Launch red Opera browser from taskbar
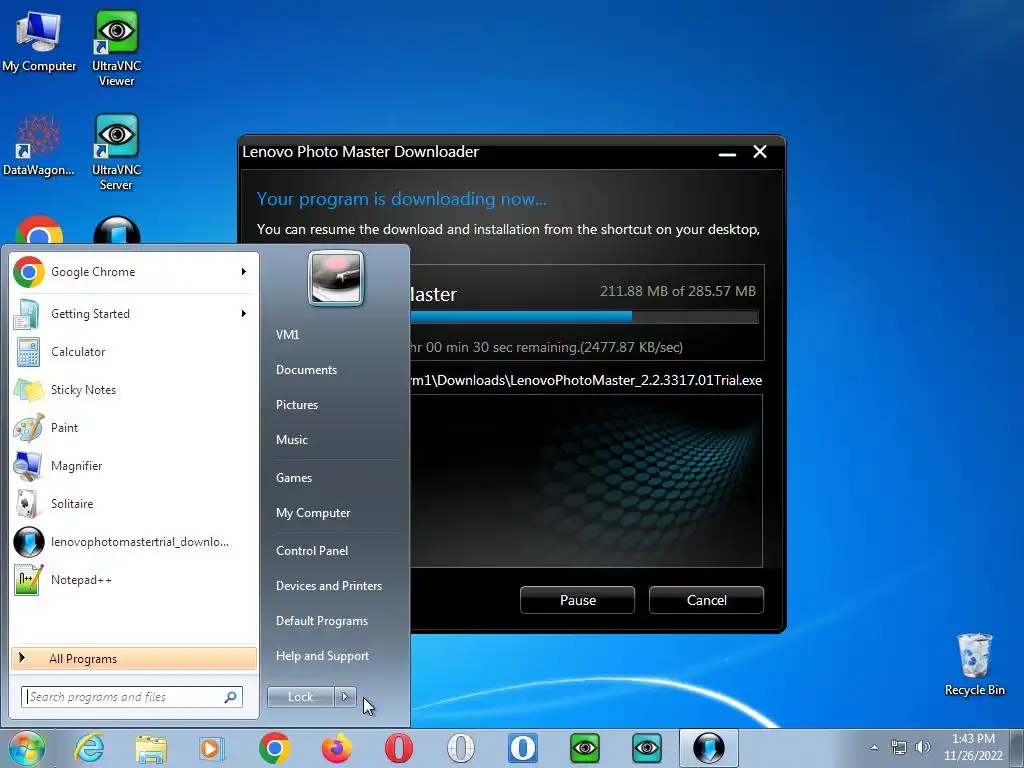Viewport: 1024px width, 768px height. (398, 748)
